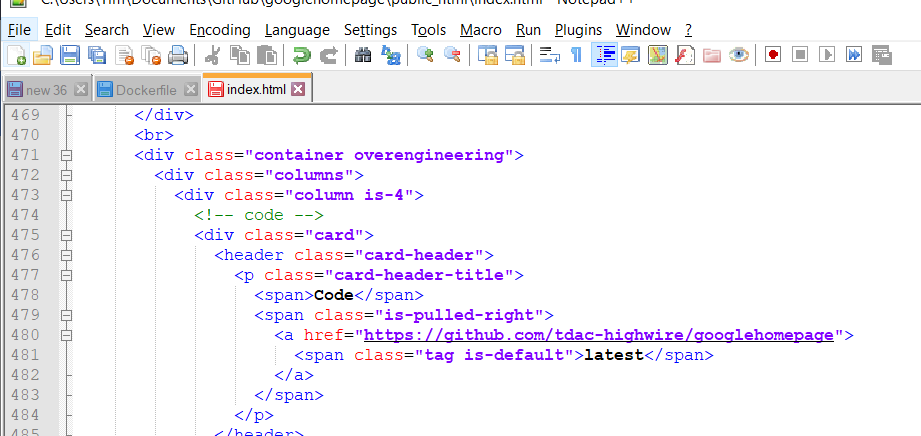
Task: Open the Run menu
Action: pyautogui.click(x=528, y=29)
